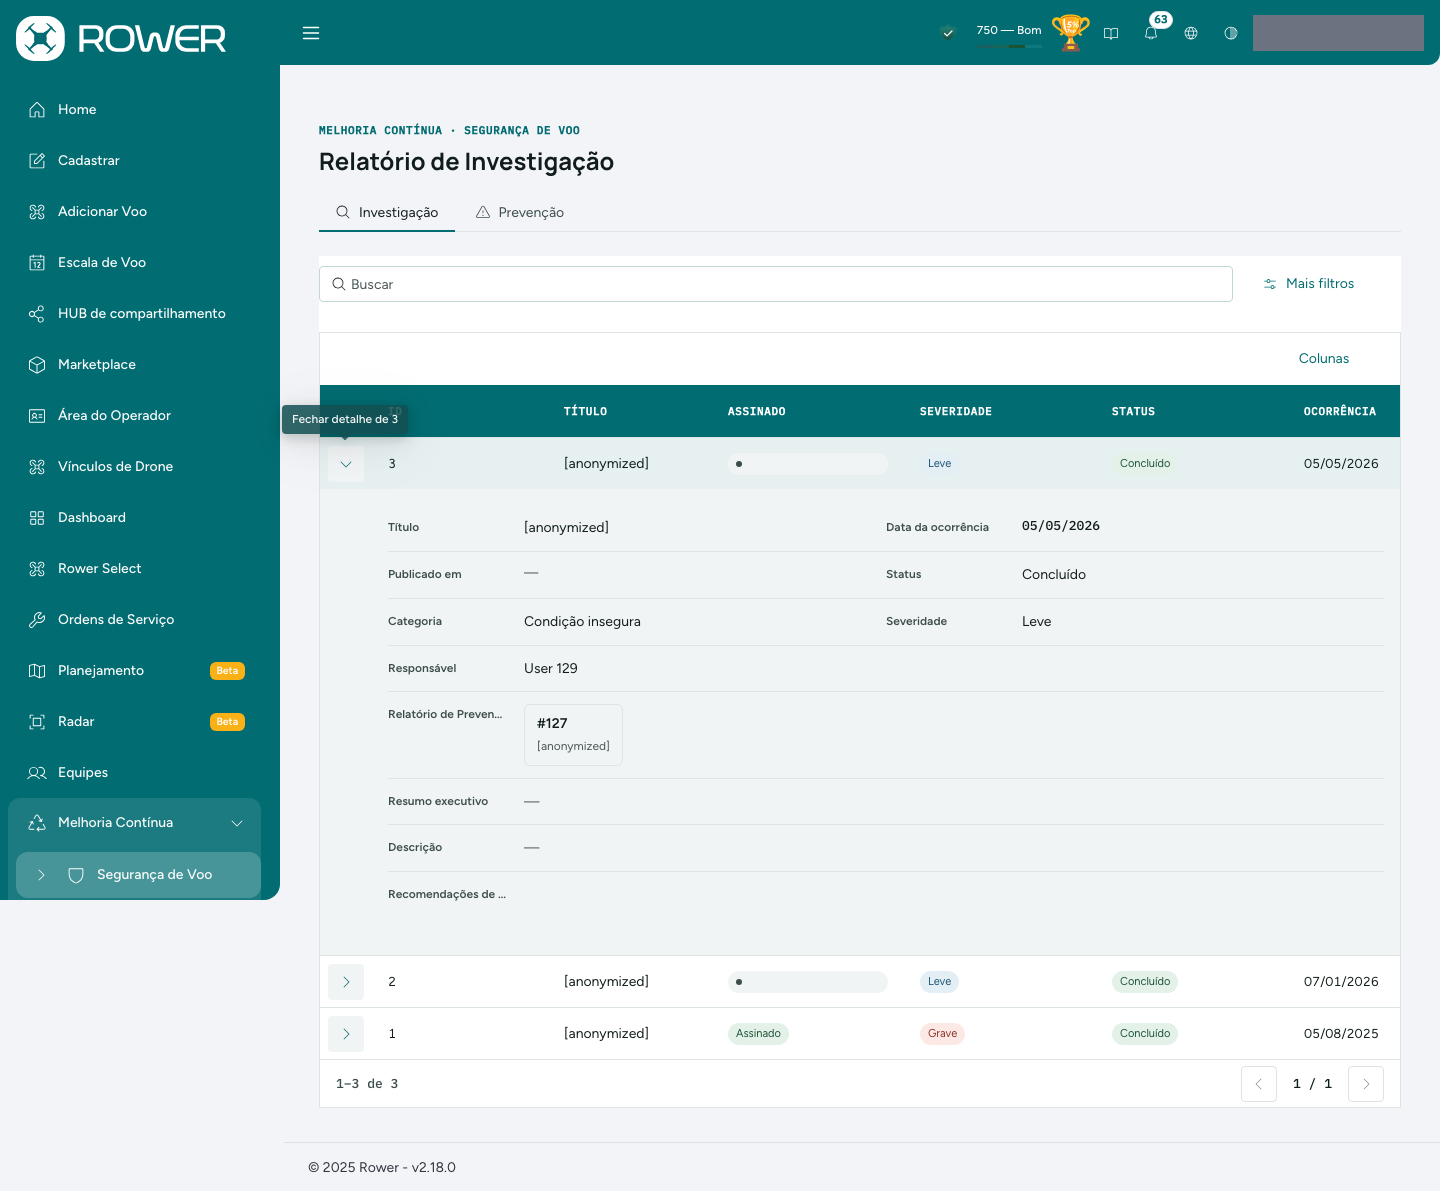Collapse the Melhoria Contínua menu chevron

(237, 823)
